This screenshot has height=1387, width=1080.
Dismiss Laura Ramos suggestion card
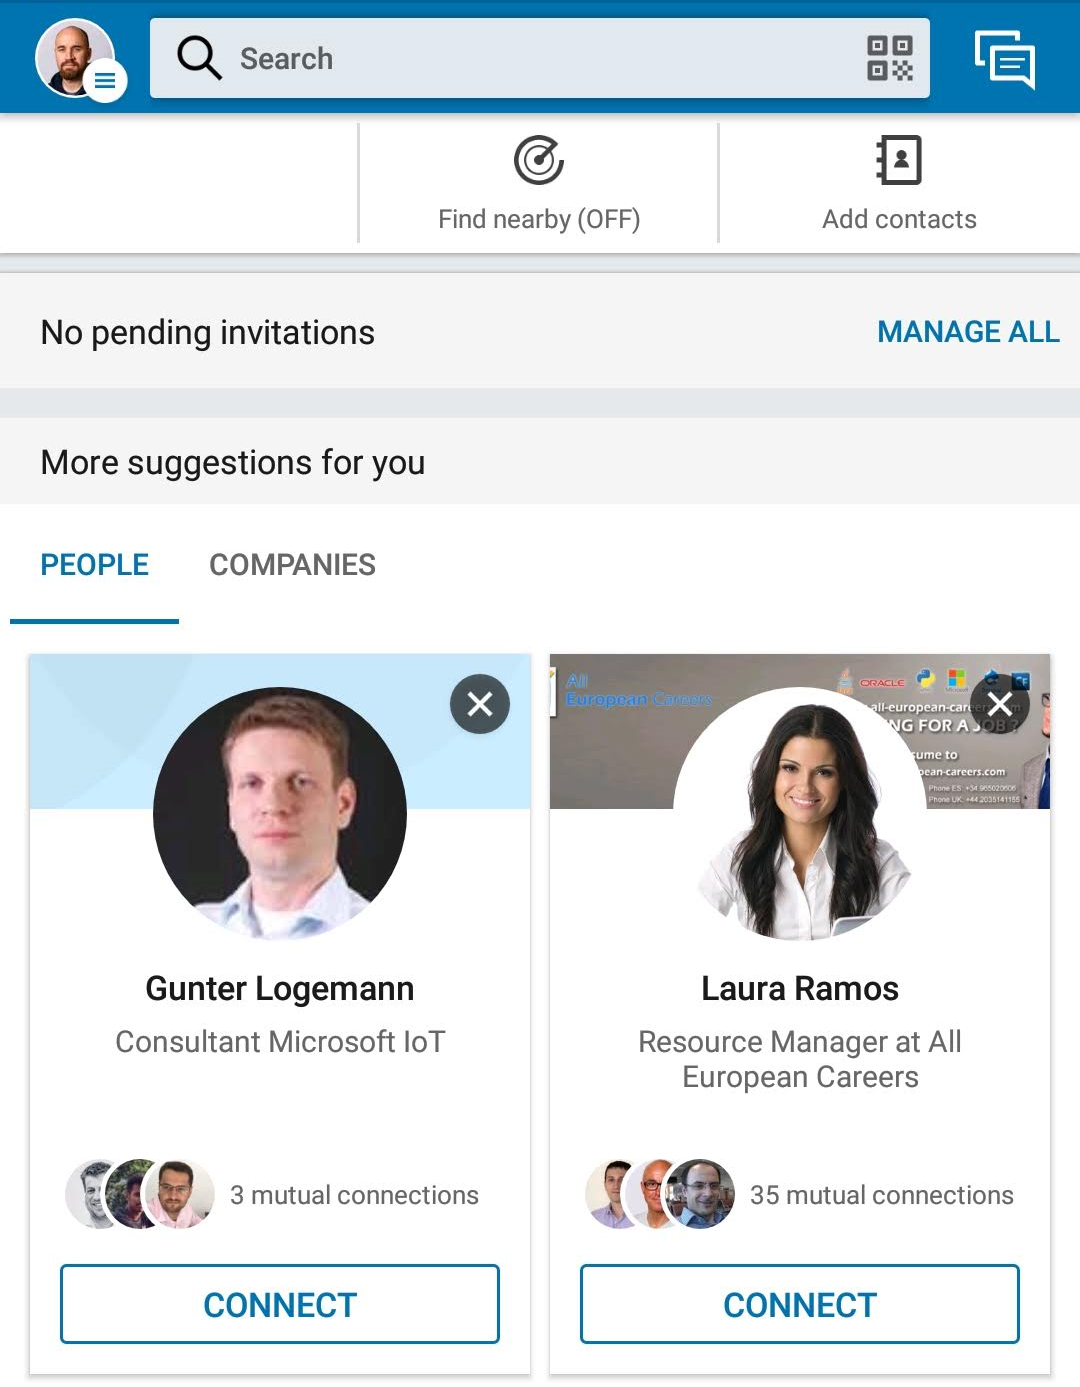coord(999,704)
